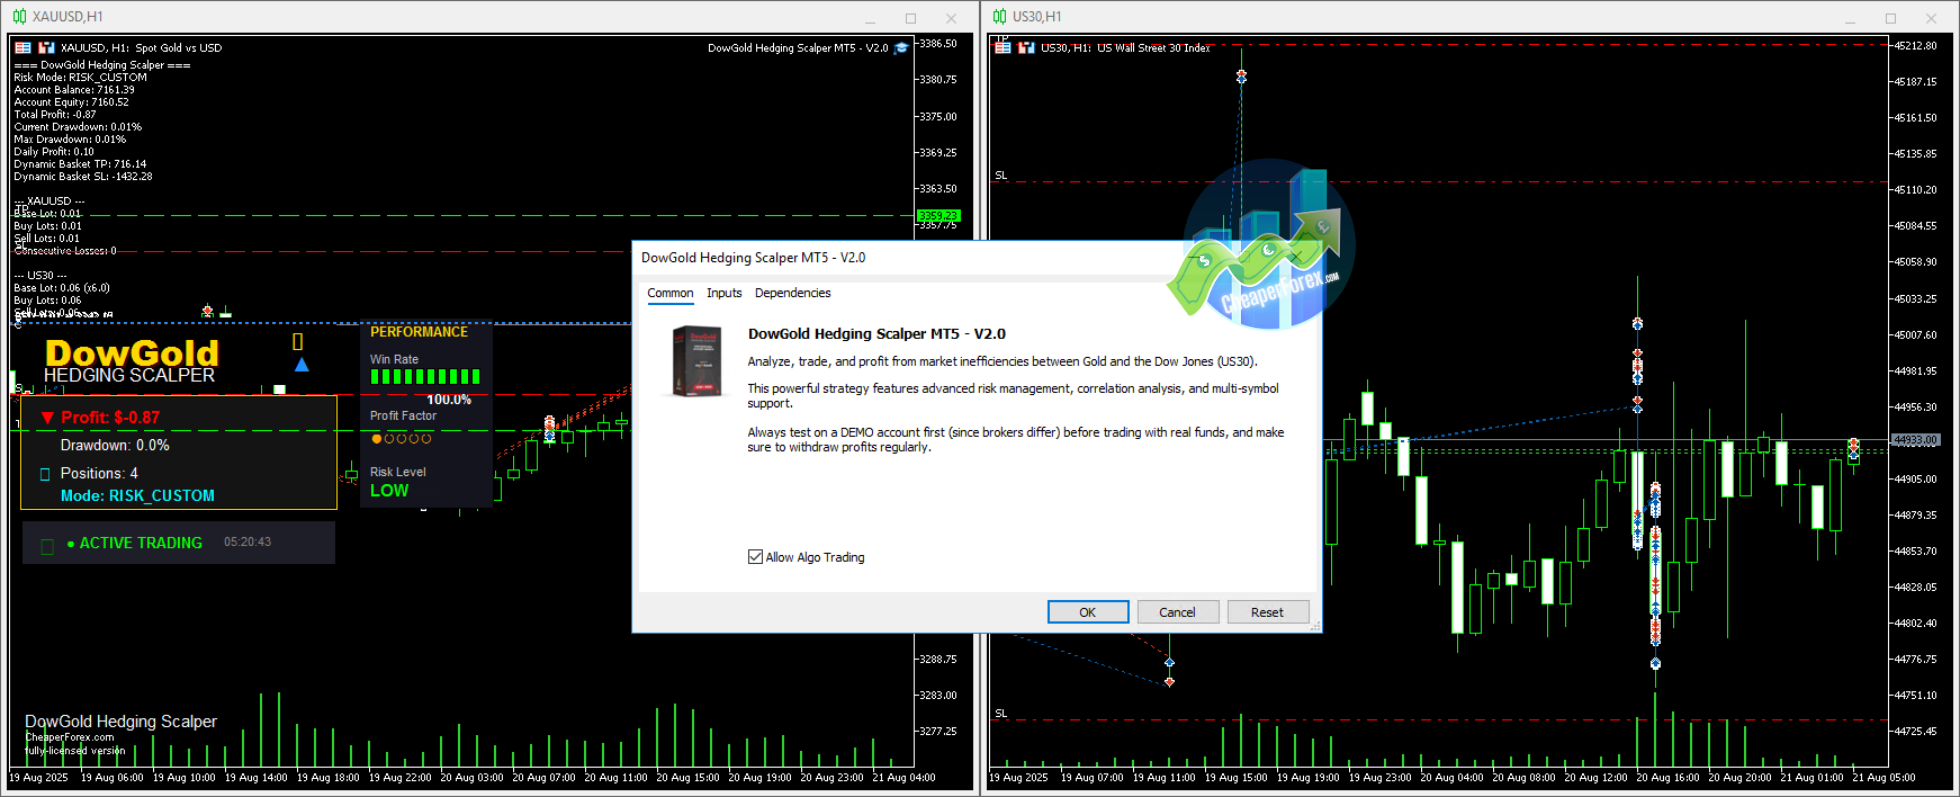Screen dimensions: 1960x797
Task: Click the Cancel button
Action: click(1177, 612)
